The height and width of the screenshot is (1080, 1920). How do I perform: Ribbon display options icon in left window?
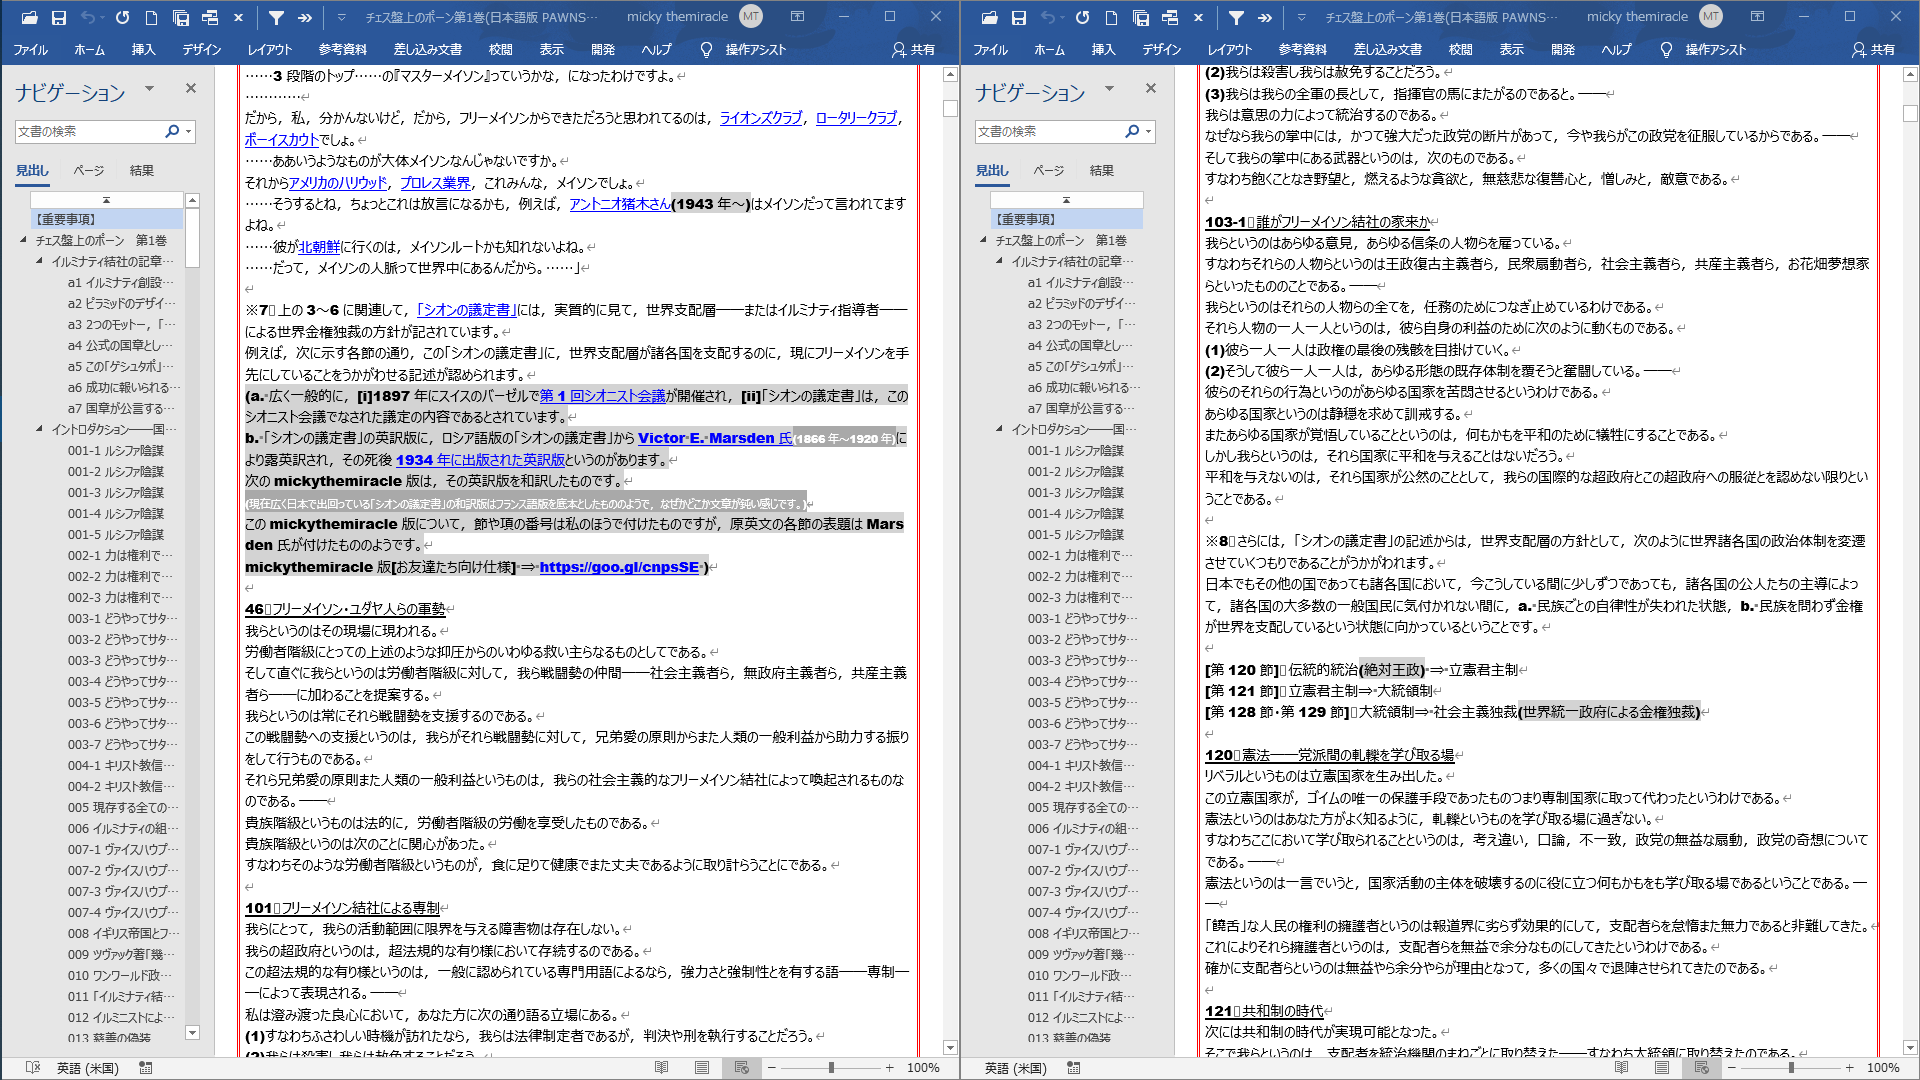(x=797, y=17)
